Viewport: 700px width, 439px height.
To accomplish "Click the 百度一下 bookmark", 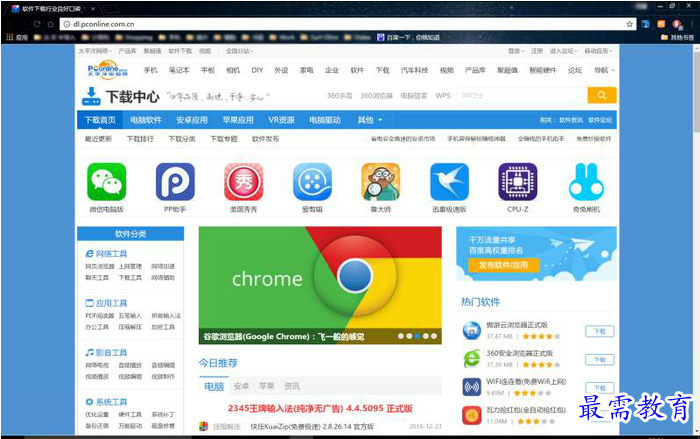I will pos(408,38).
